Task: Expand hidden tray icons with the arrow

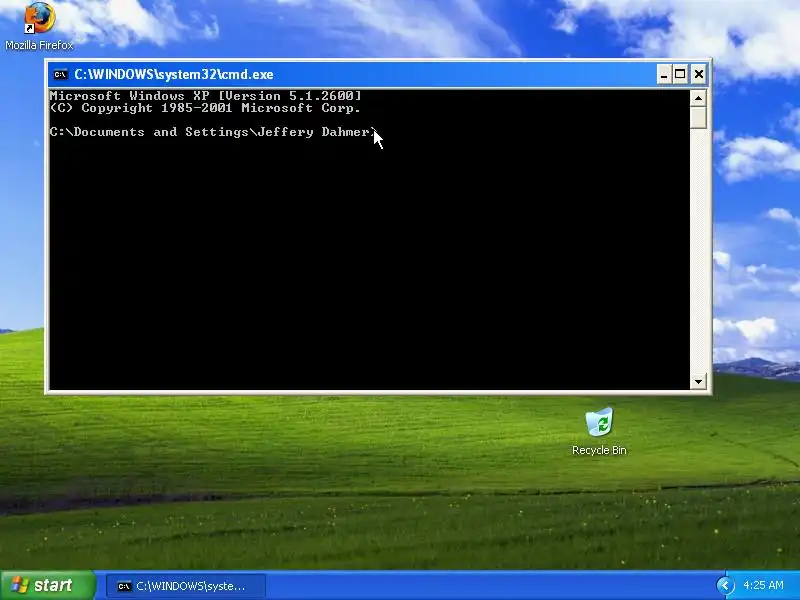Action: point(726,585)
